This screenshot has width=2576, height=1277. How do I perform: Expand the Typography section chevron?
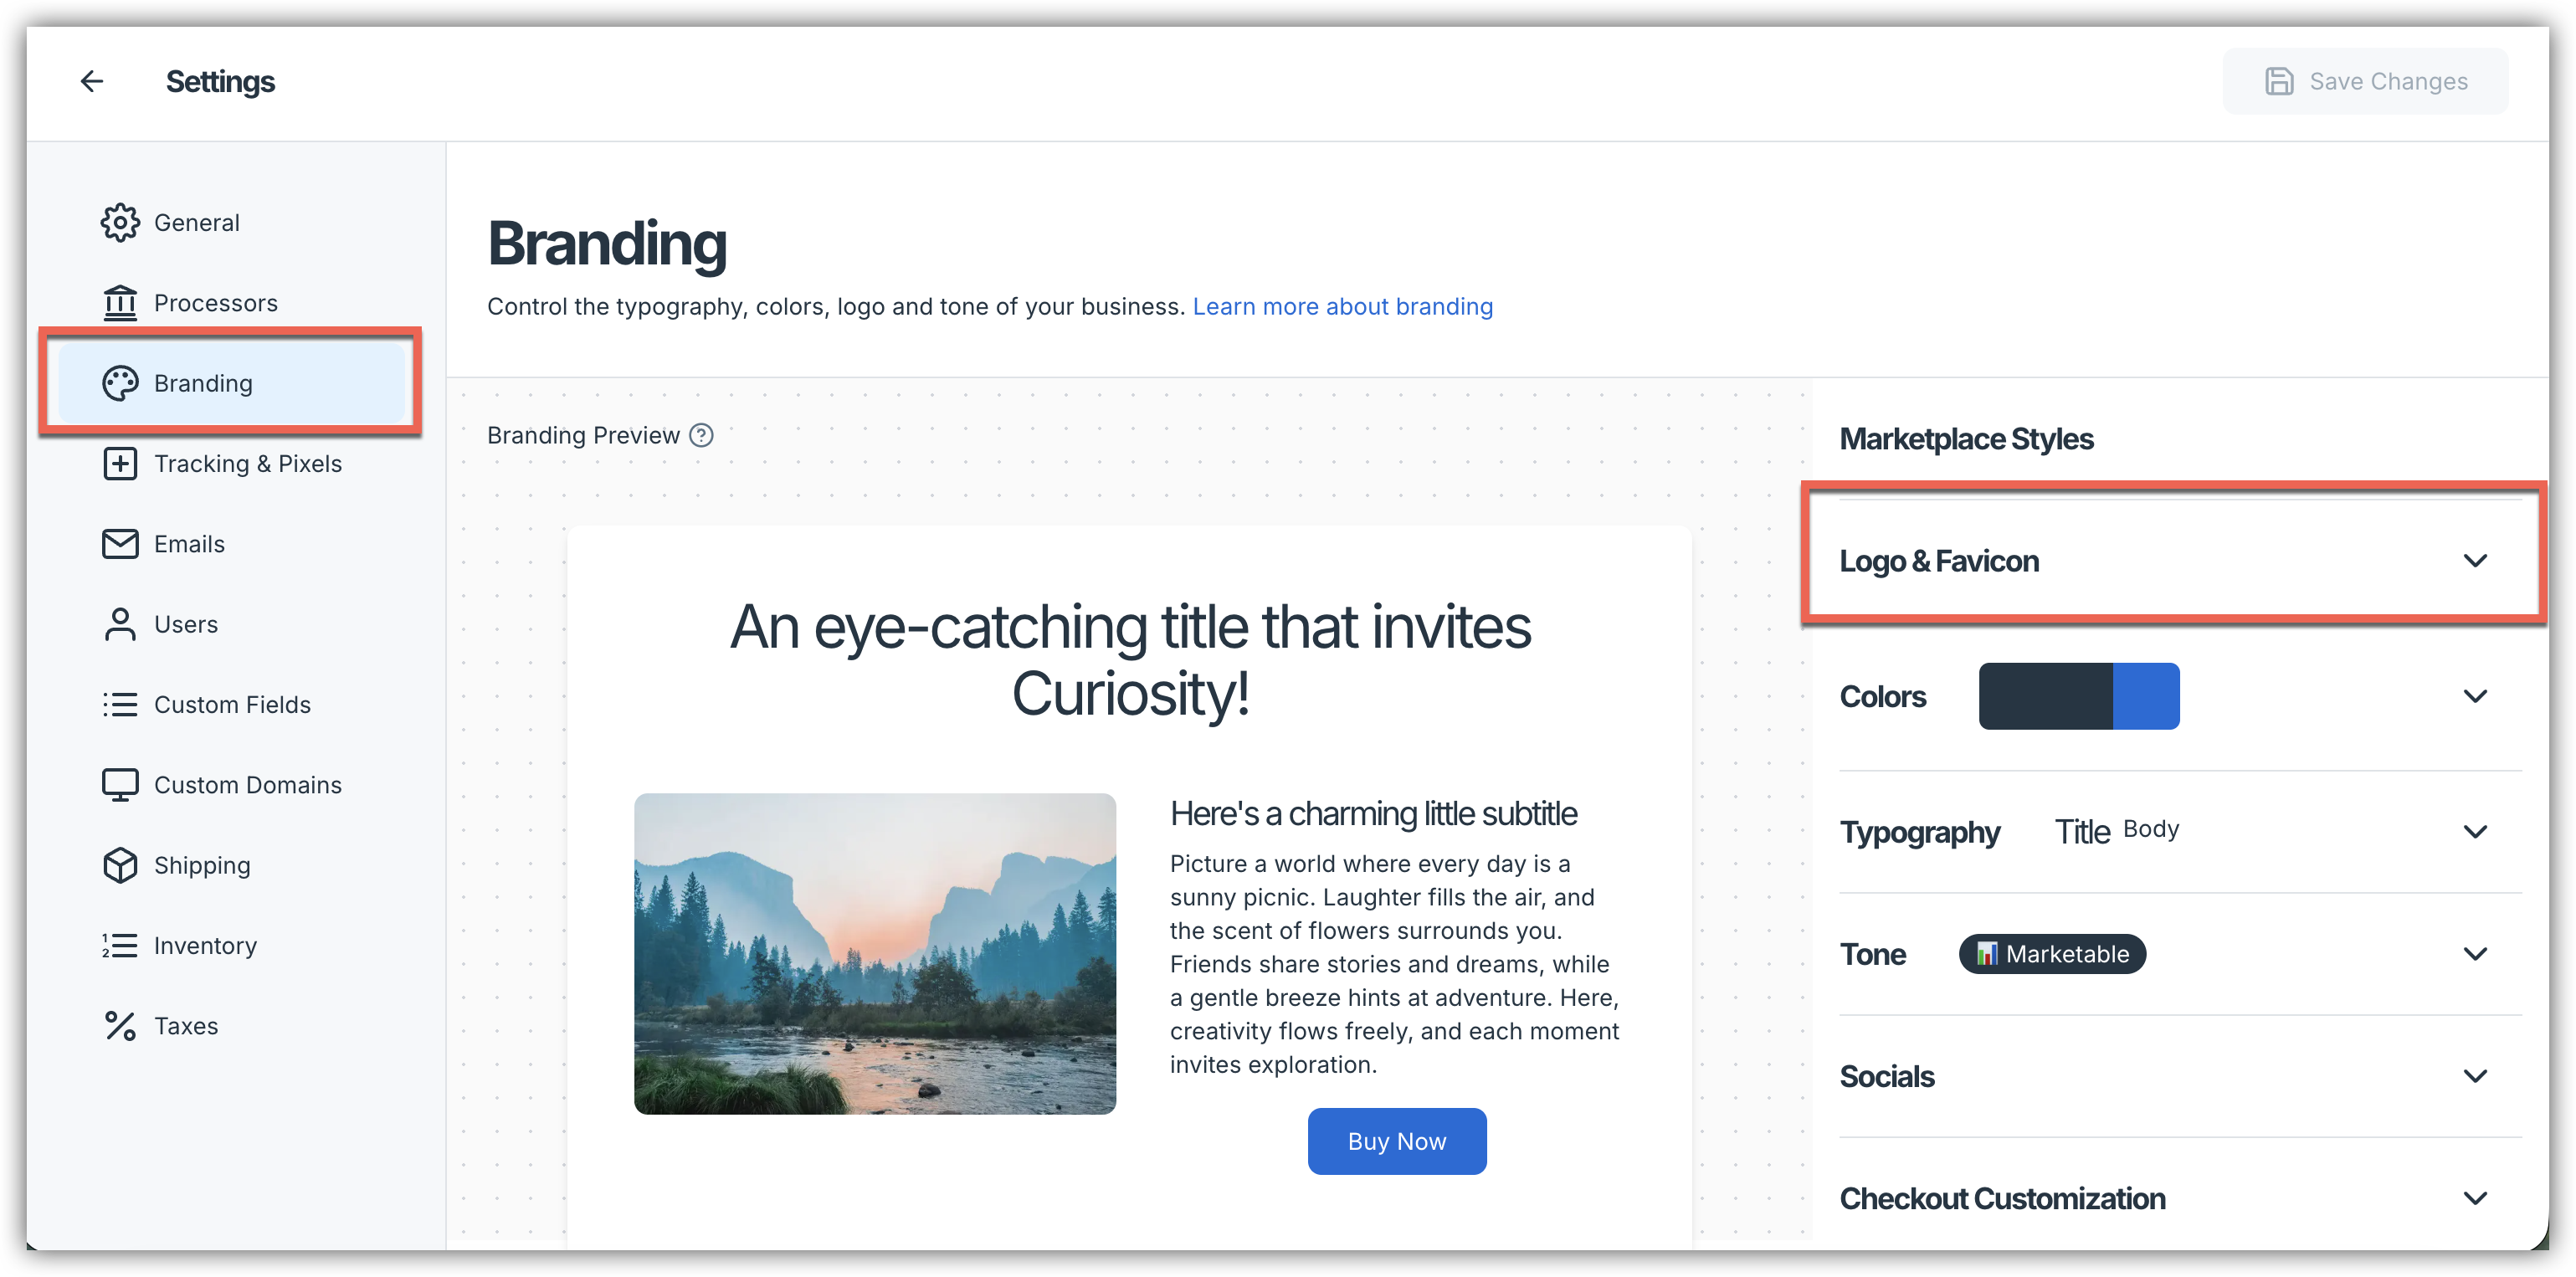pos(2474,832)
